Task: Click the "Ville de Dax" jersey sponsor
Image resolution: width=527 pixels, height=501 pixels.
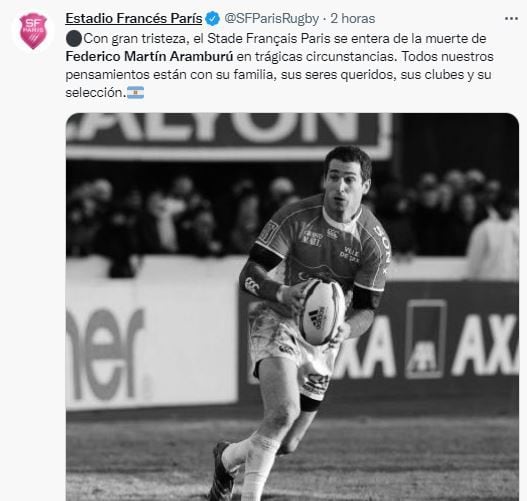Action: click(x=350, y=254)
